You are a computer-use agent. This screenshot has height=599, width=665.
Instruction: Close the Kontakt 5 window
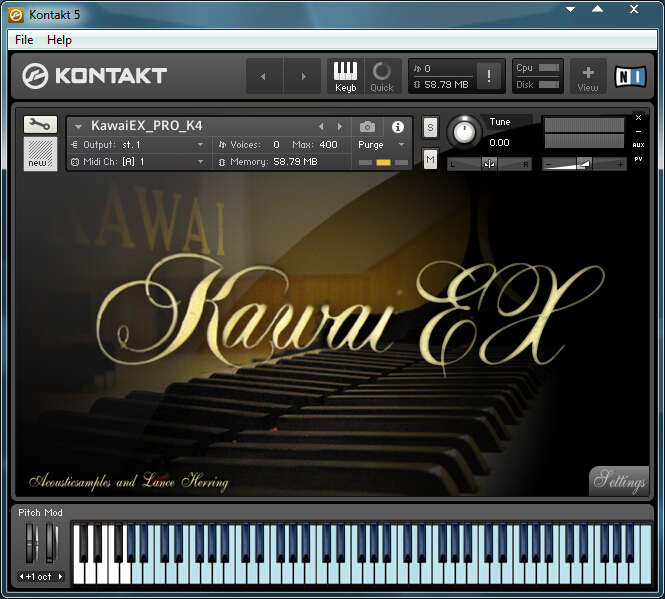[634, 9]
